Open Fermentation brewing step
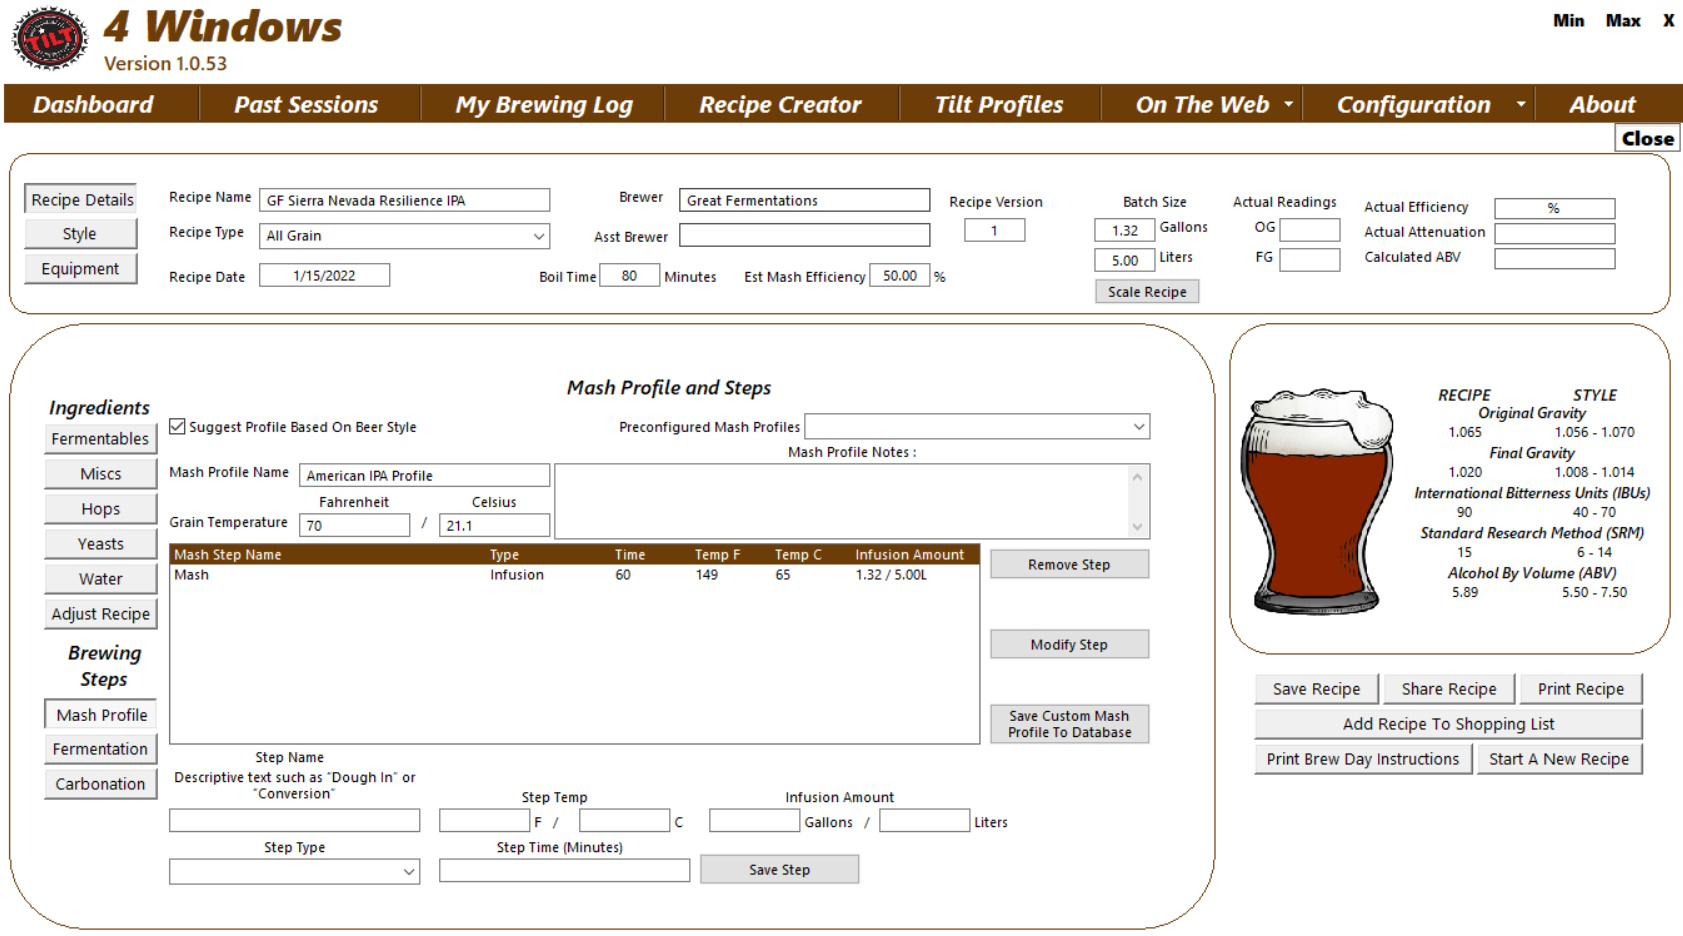Image resolution: width=1683 pixels, height=936 pixels. [100, 749]
